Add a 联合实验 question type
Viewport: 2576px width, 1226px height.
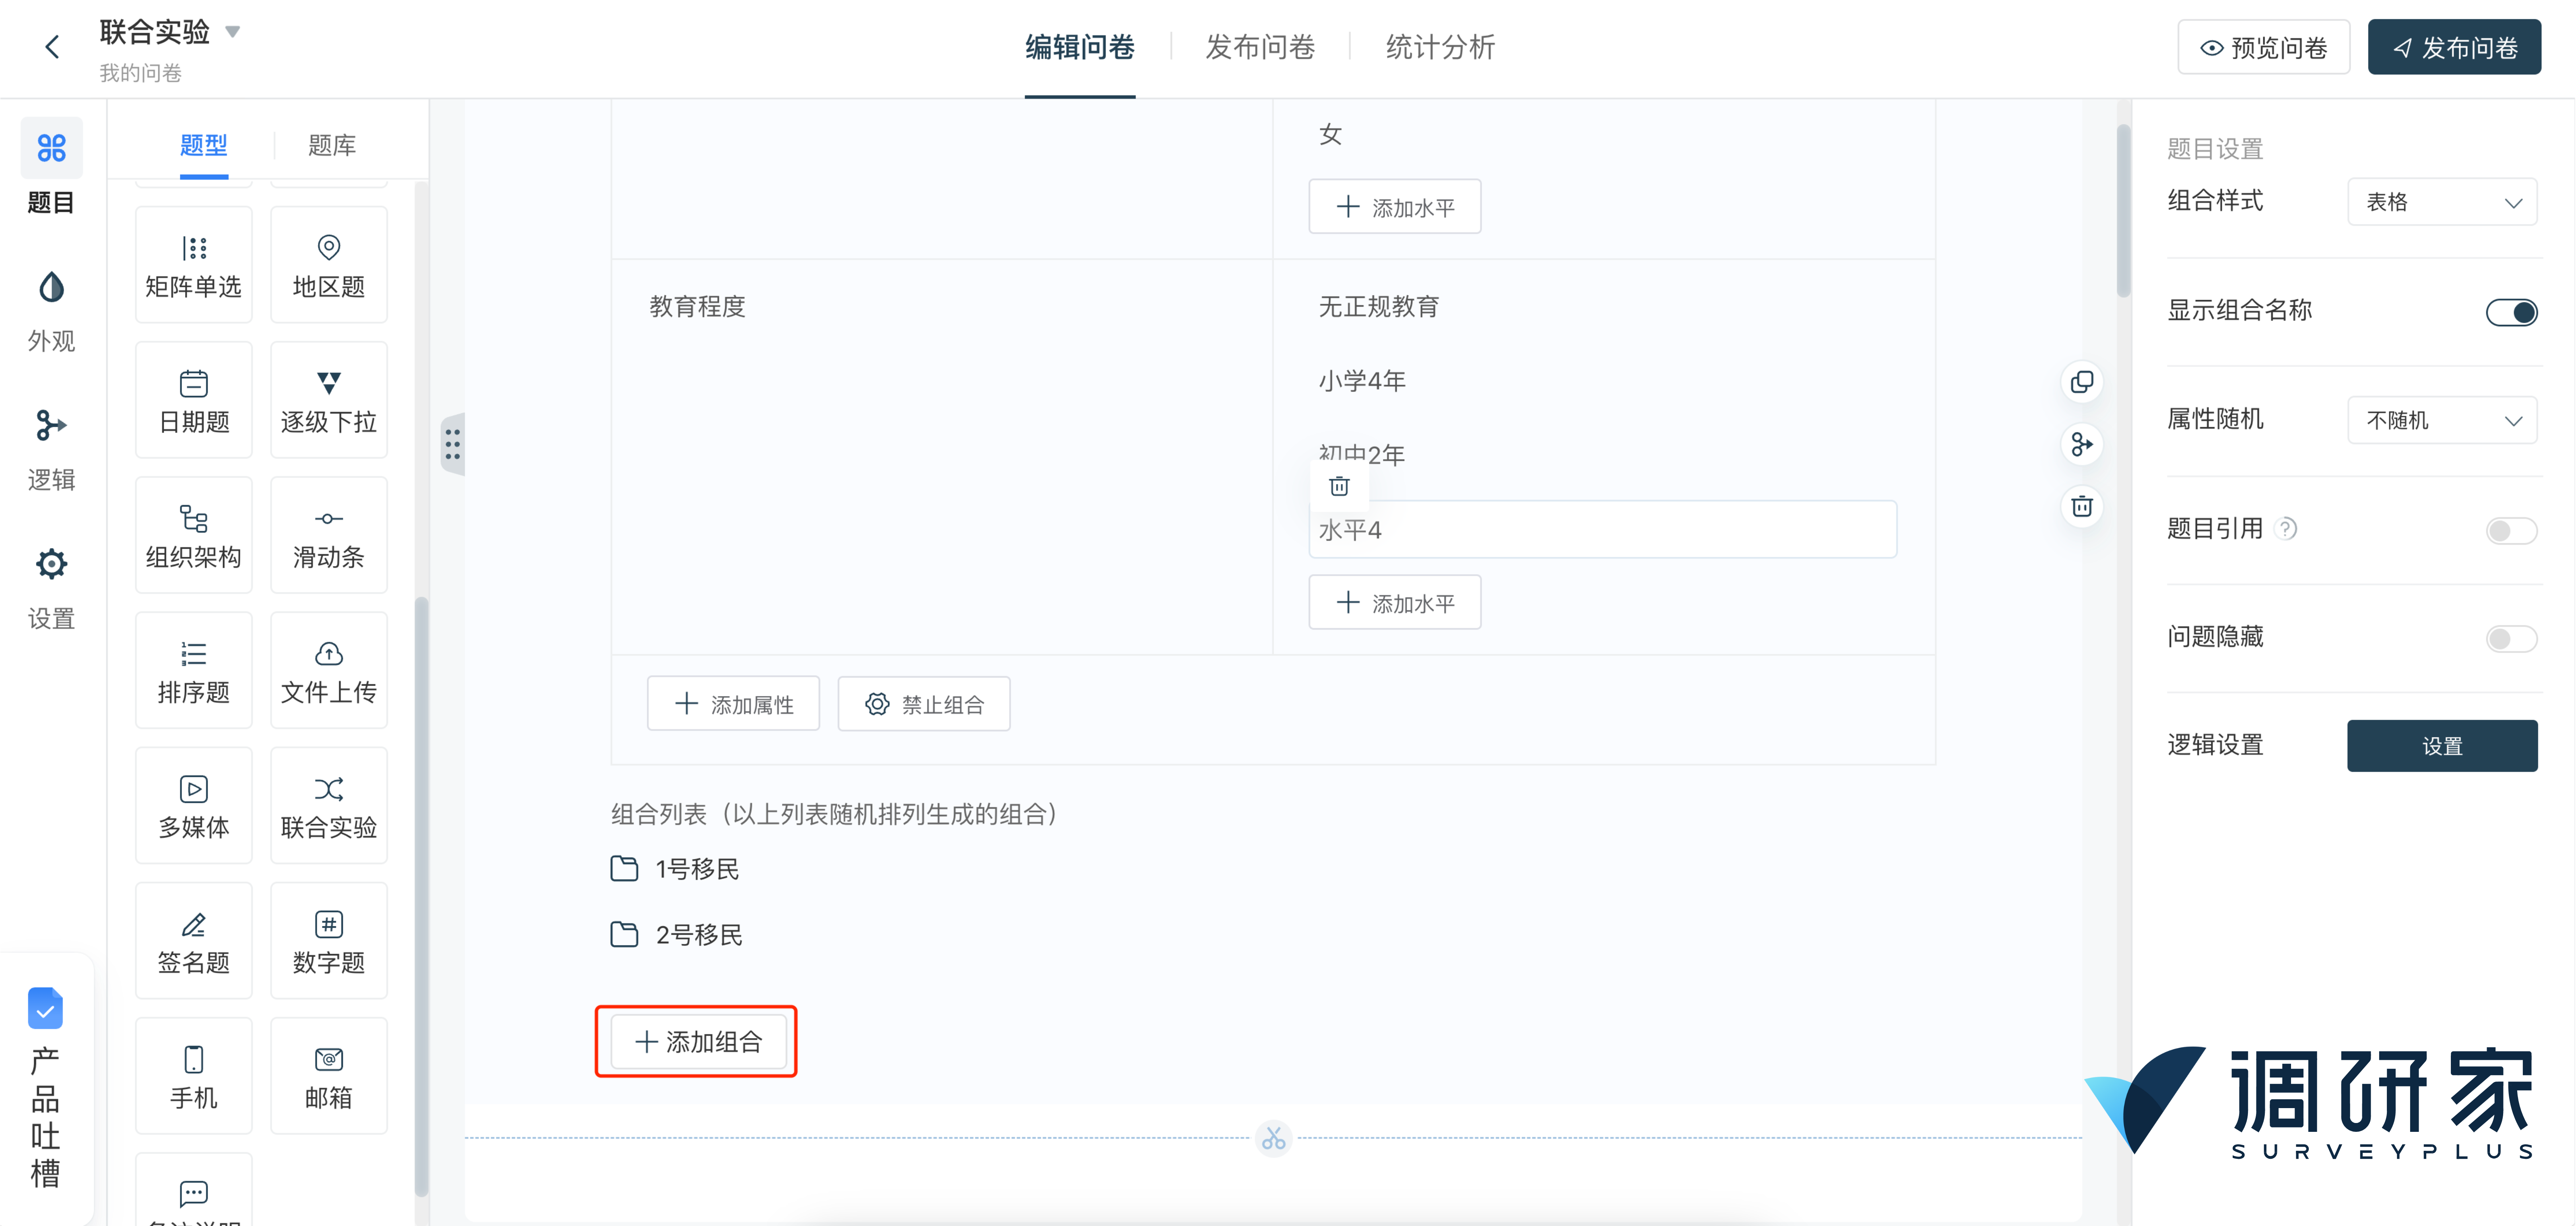click(x=329, y=805)
